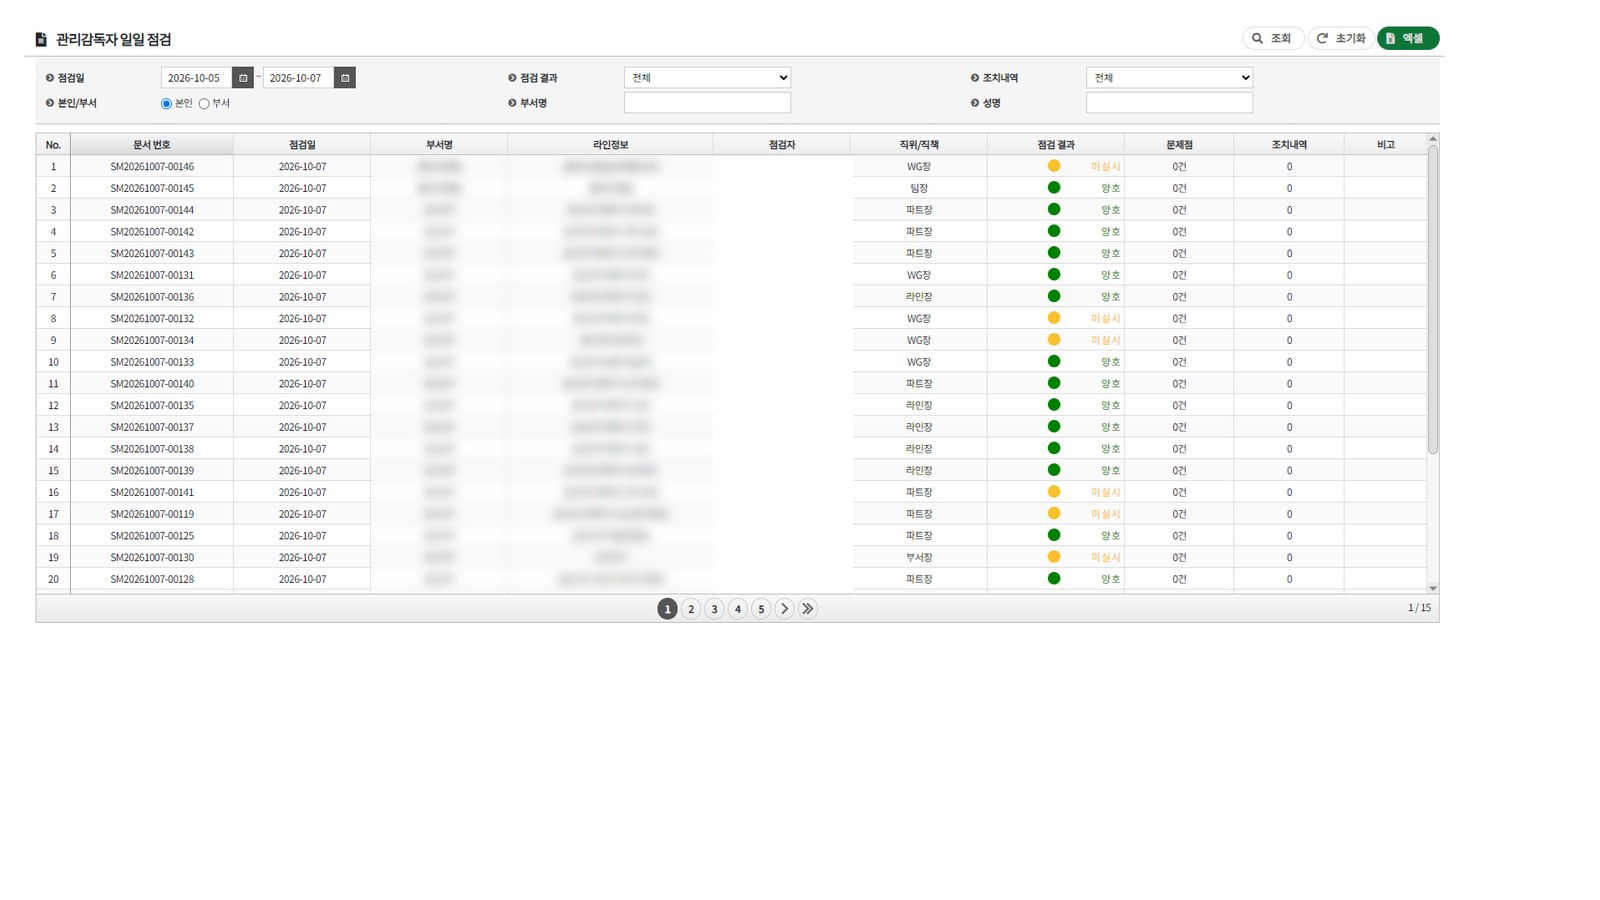This screenshot has width=1600, height=900.
Task: Click the 조회 search button
Action: pos(1272,38)
